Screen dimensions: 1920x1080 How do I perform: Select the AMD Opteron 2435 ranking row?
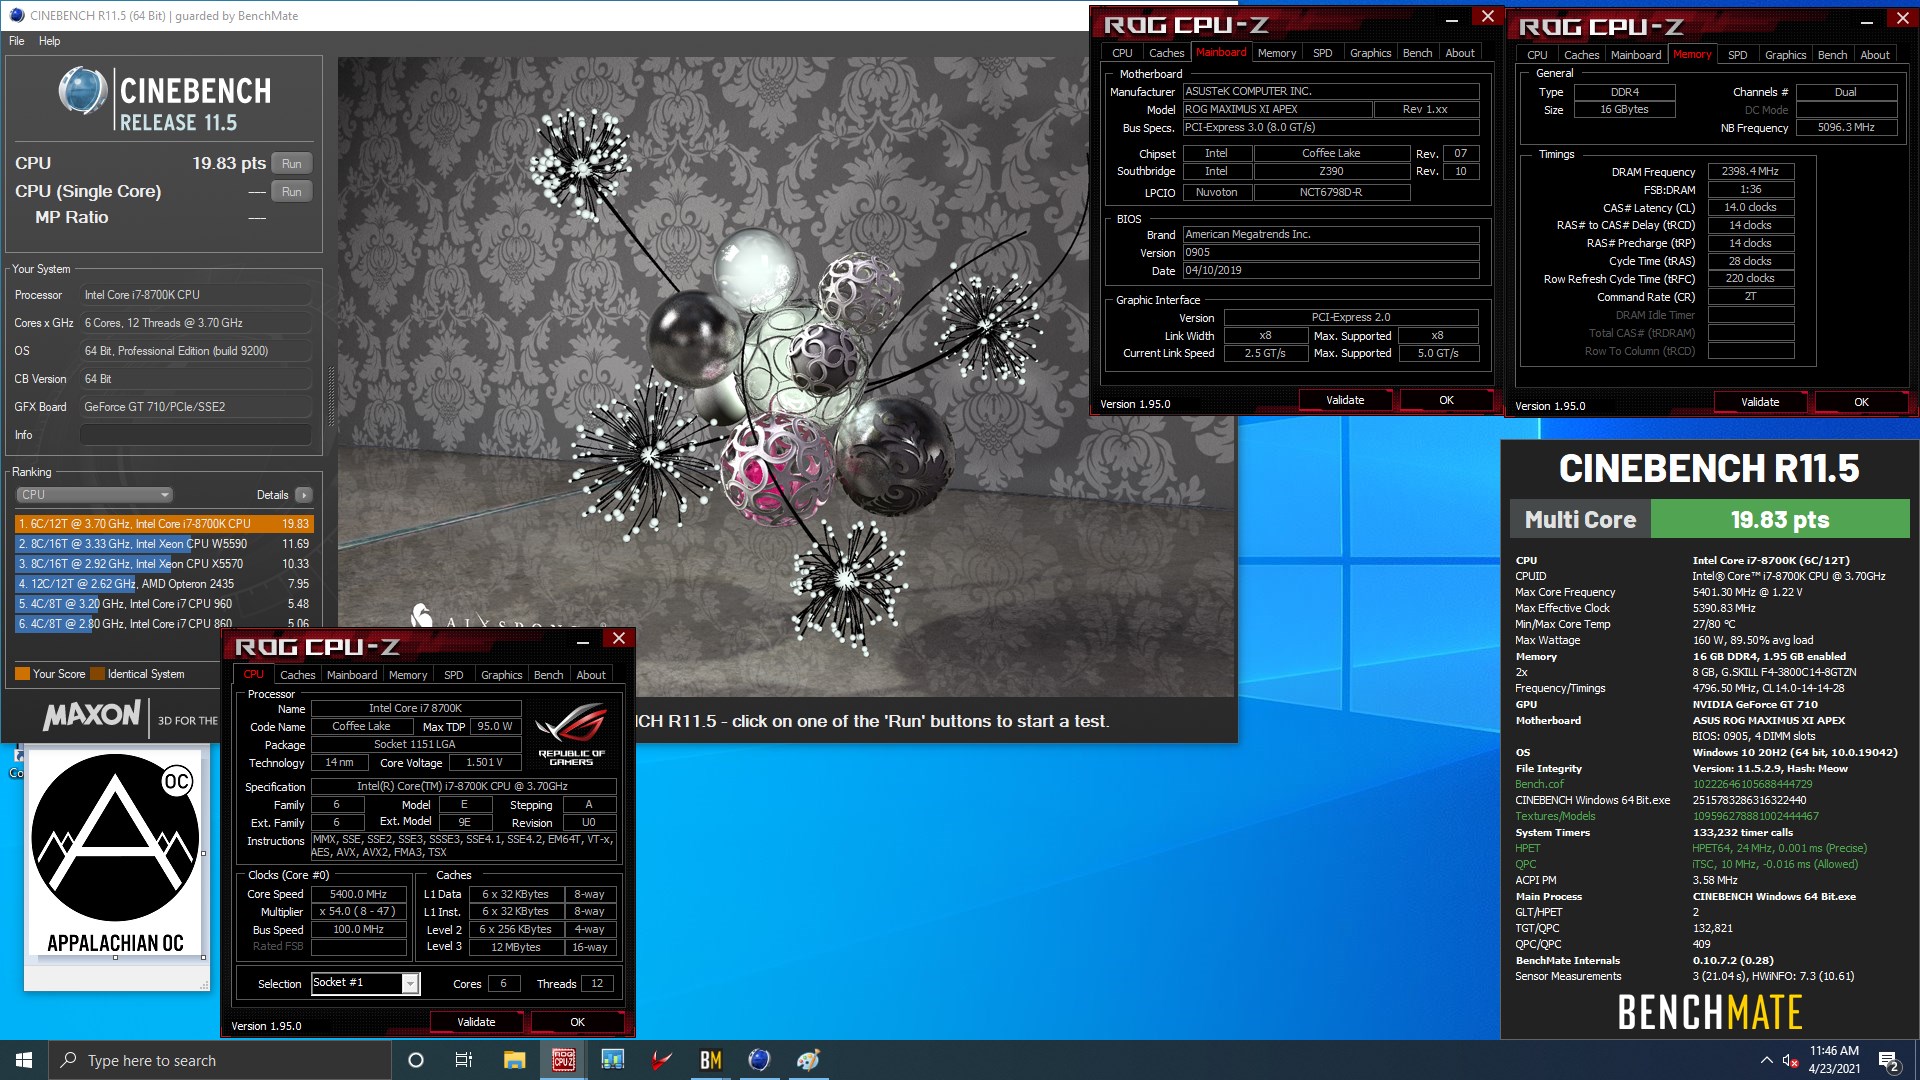(164, 584)
